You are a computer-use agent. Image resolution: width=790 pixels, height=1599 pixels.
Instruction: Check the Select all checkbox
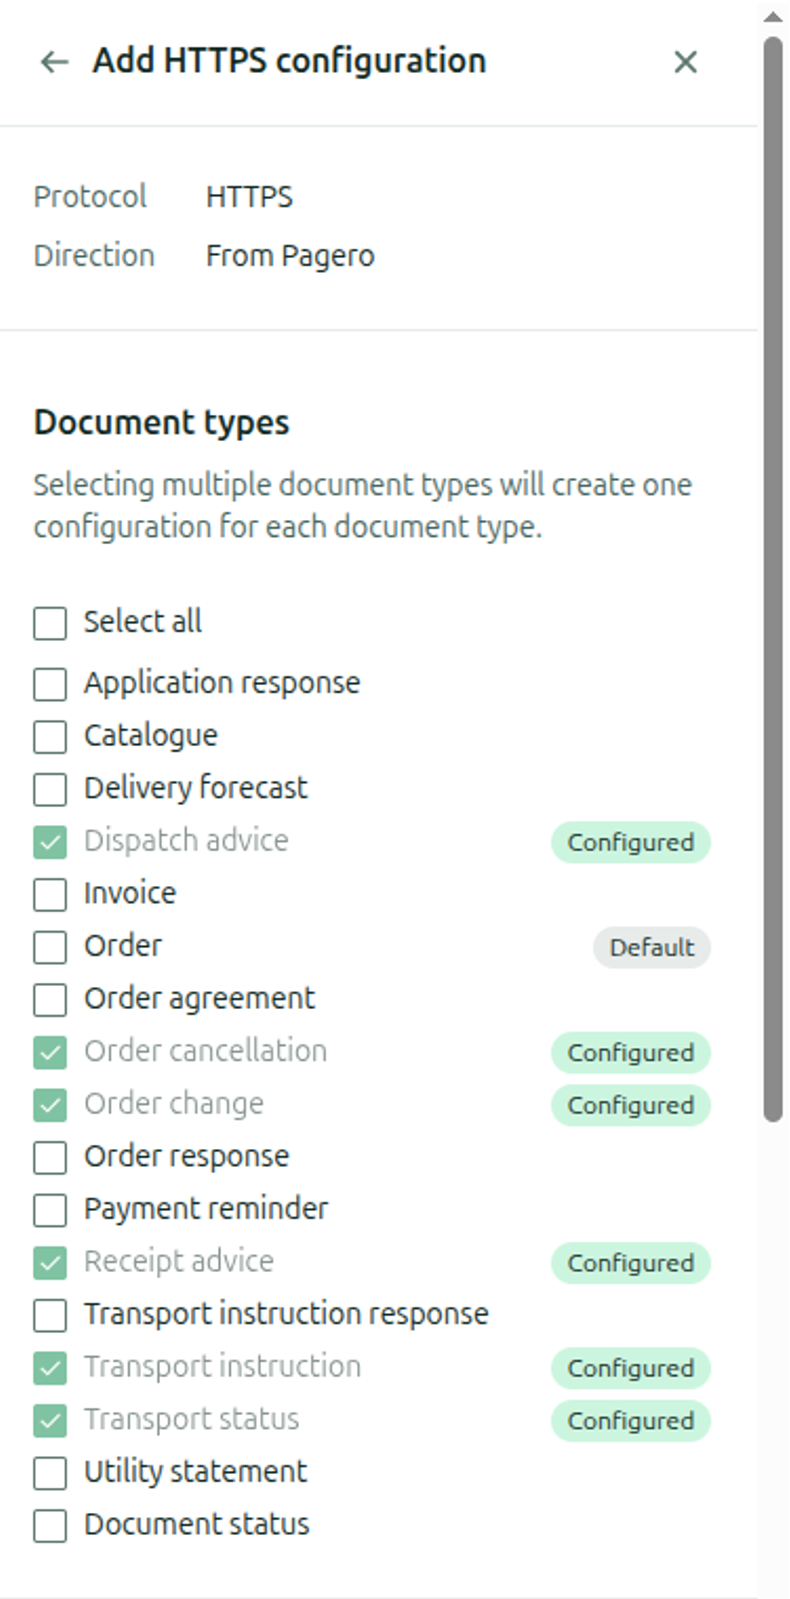point(50,623)
